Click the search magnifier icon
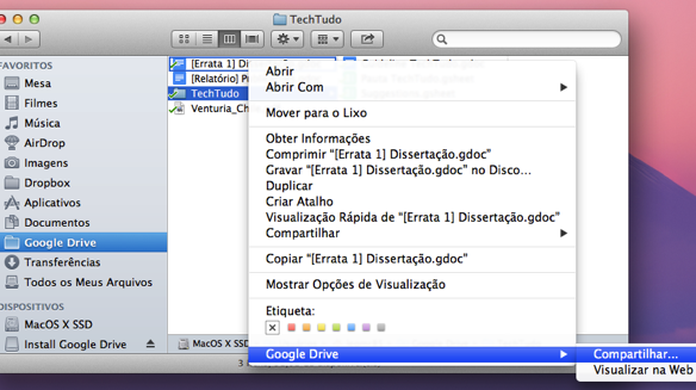The image size is (696, 390). pos(442,39)
